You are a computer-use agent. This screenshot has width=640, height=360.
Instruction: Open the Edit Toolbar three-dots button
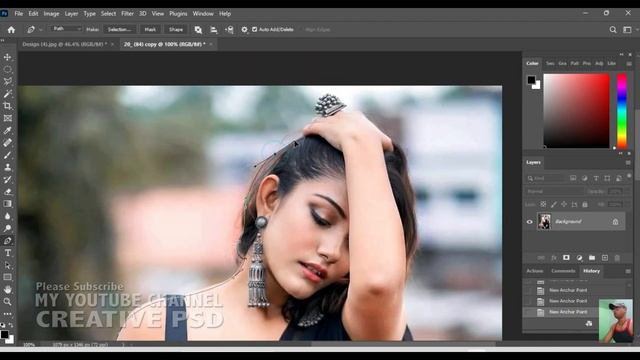[7, 314]
